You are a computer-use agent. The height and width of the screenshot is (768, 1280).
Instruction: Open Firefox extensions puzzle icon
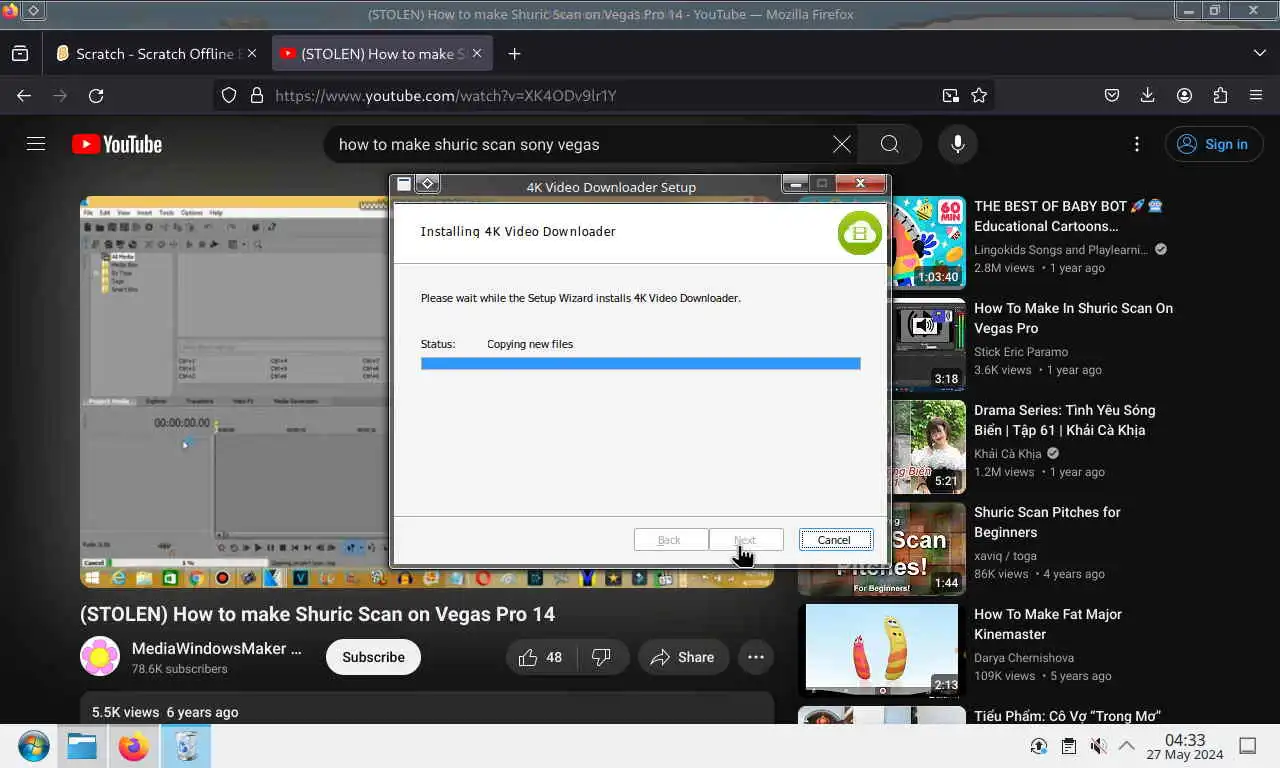tap(1220, 96)
